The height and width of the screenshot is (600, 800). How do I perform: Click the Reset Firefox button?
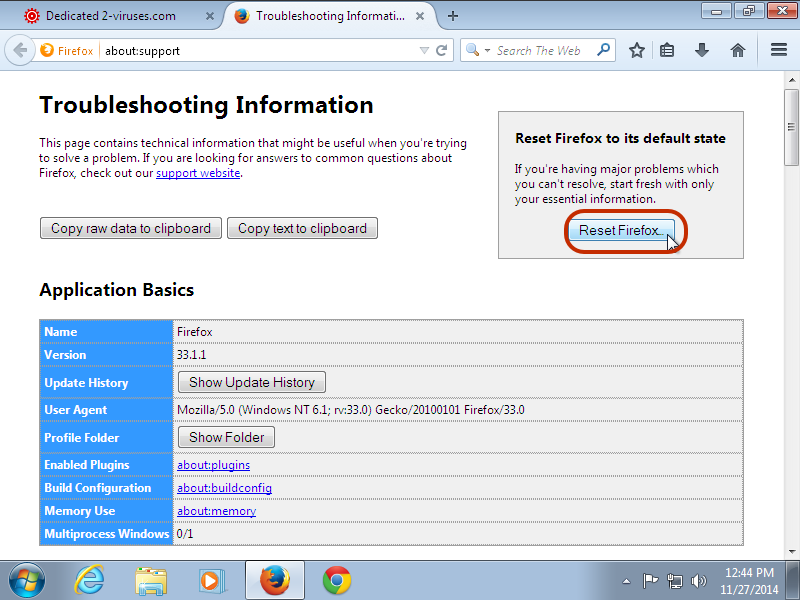click(619, 231)
